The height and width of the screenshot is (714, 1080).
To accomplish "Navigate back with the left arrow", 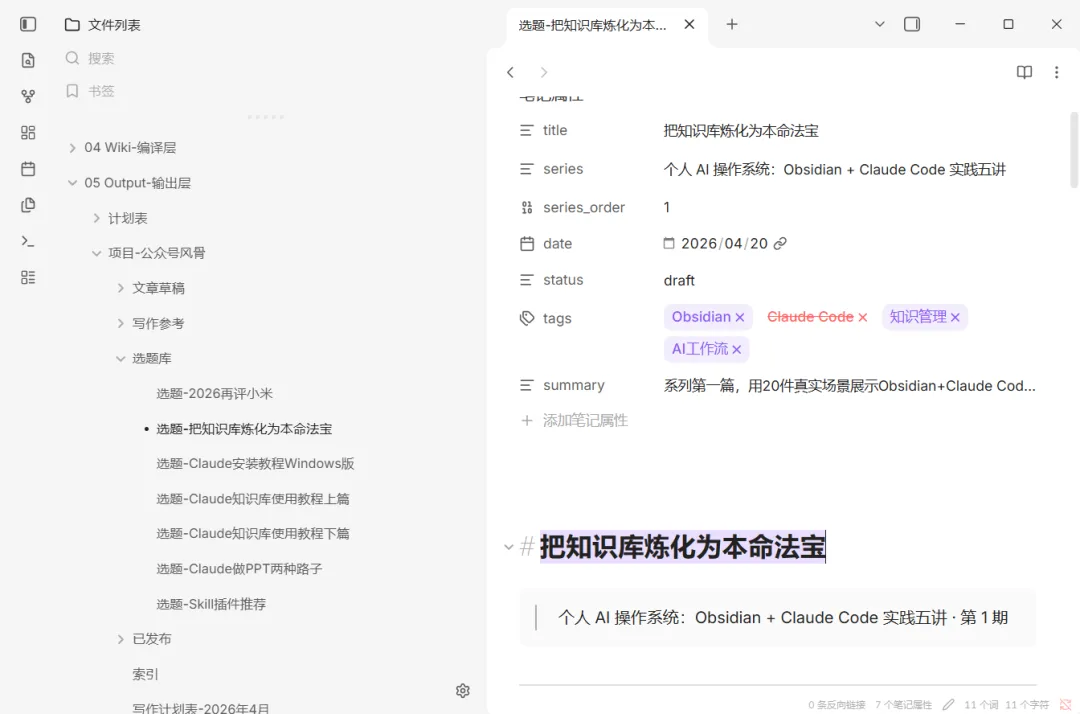I will pyautogui.click(x=510, y=72).
